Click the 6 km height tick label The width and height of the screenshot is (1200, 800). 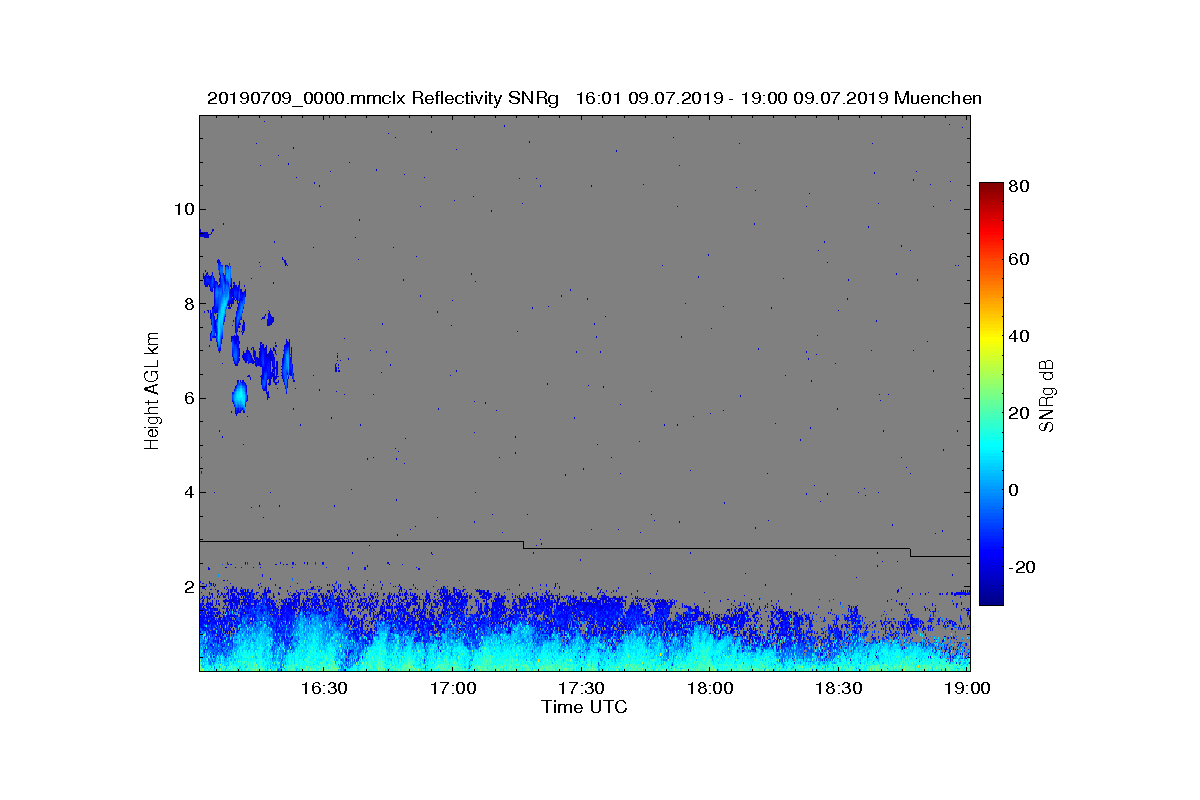(187, 398)
